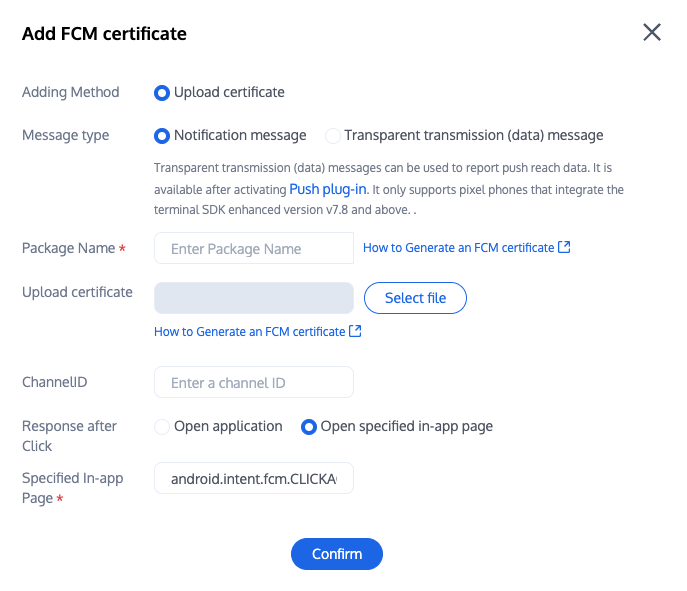
Task: Select Open application response option
Action: click(162, 427)
